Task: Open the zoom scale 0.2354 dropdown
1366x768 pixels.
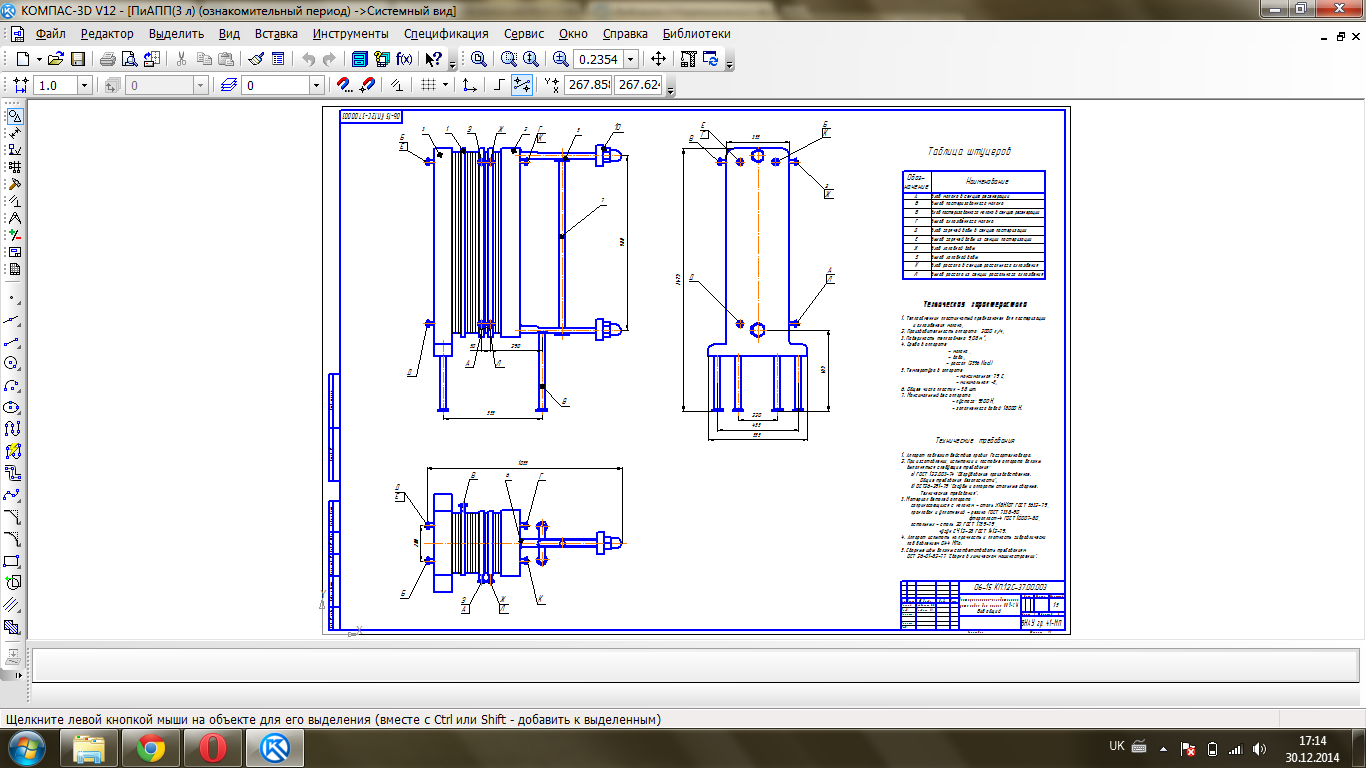Action: [x=631, y=59]
